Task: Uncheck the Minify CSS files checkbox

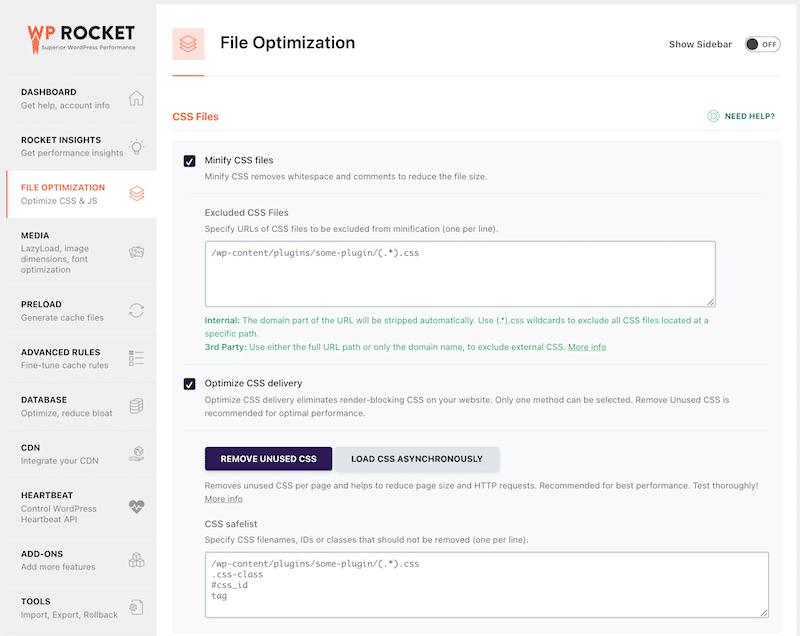Action: (x=190, y=159)
